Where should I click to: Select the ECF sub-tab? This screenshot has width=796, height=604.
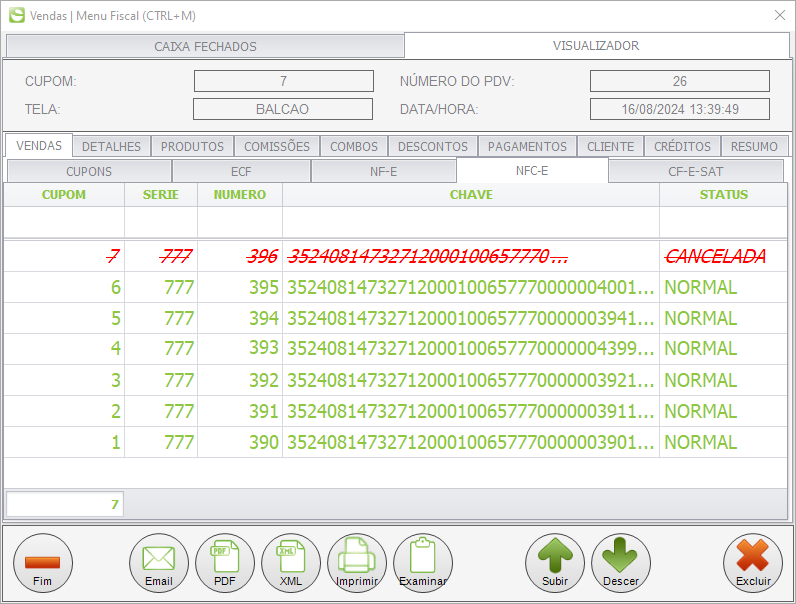coord(241,172)
